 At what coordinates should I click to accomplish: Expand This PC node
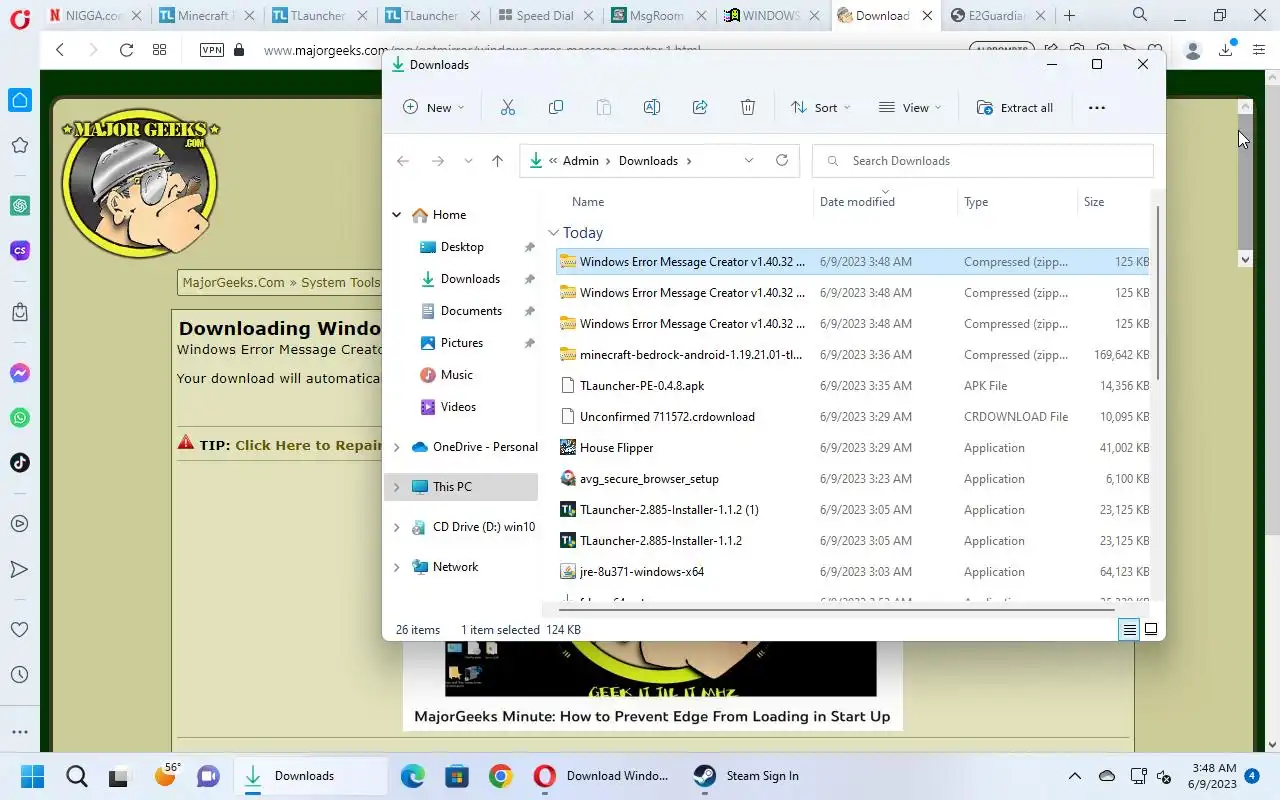pyautogui.click(x=397, y=487)
